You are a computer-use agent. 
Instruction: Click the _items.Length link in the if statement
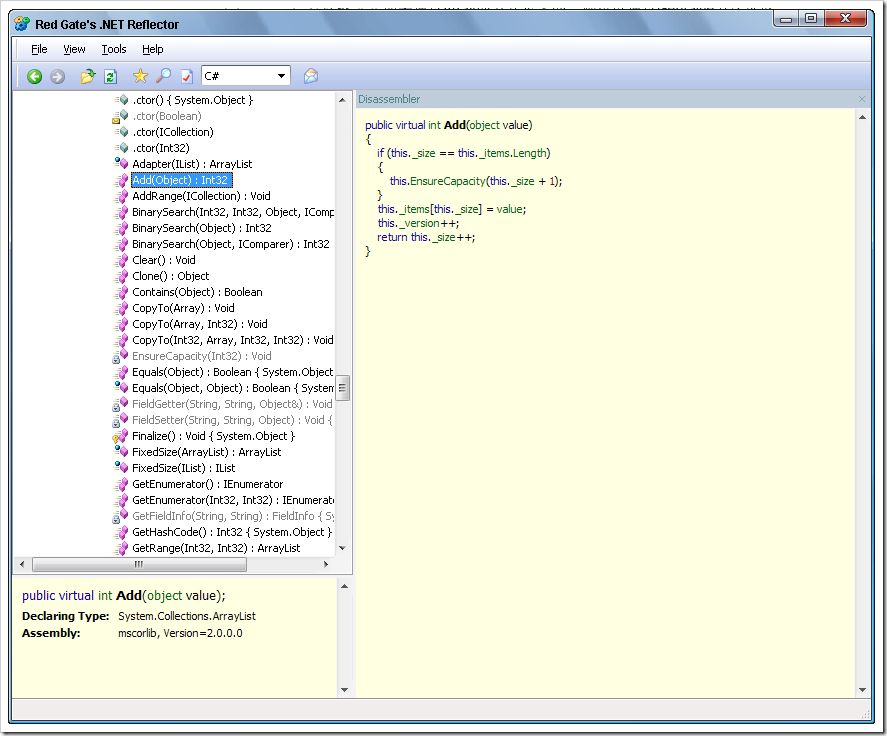tap(514, 153)
